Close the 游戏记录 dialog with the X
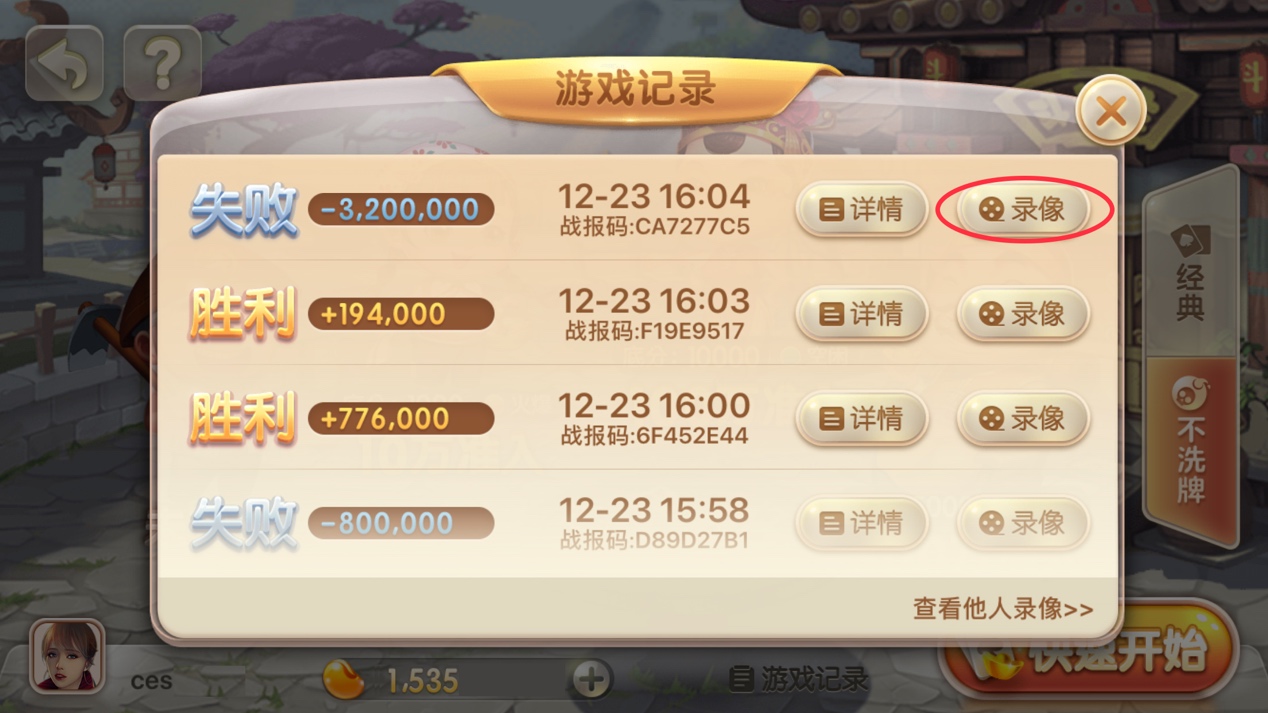 pos(1110,111)
